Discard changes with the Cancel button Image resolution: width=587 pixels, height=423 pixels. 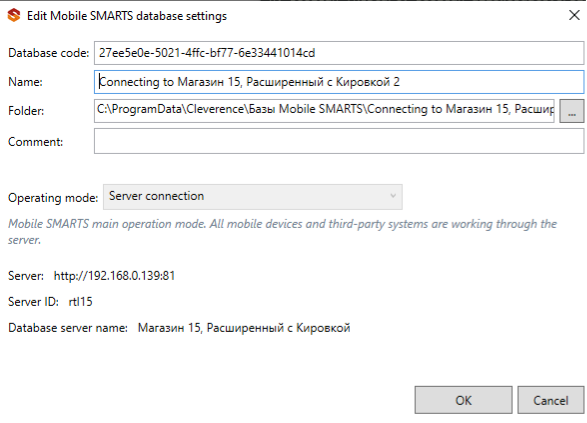[551, 400]
